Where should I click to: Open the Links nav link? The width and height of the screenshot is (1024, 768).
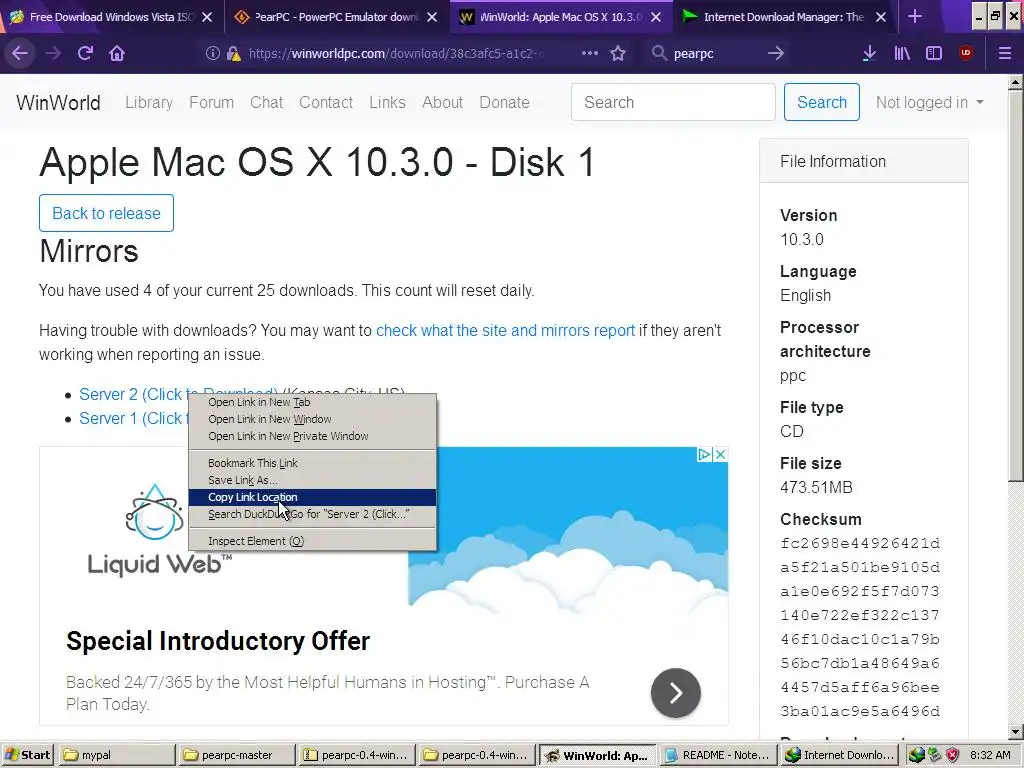click(x=387, y=103)
